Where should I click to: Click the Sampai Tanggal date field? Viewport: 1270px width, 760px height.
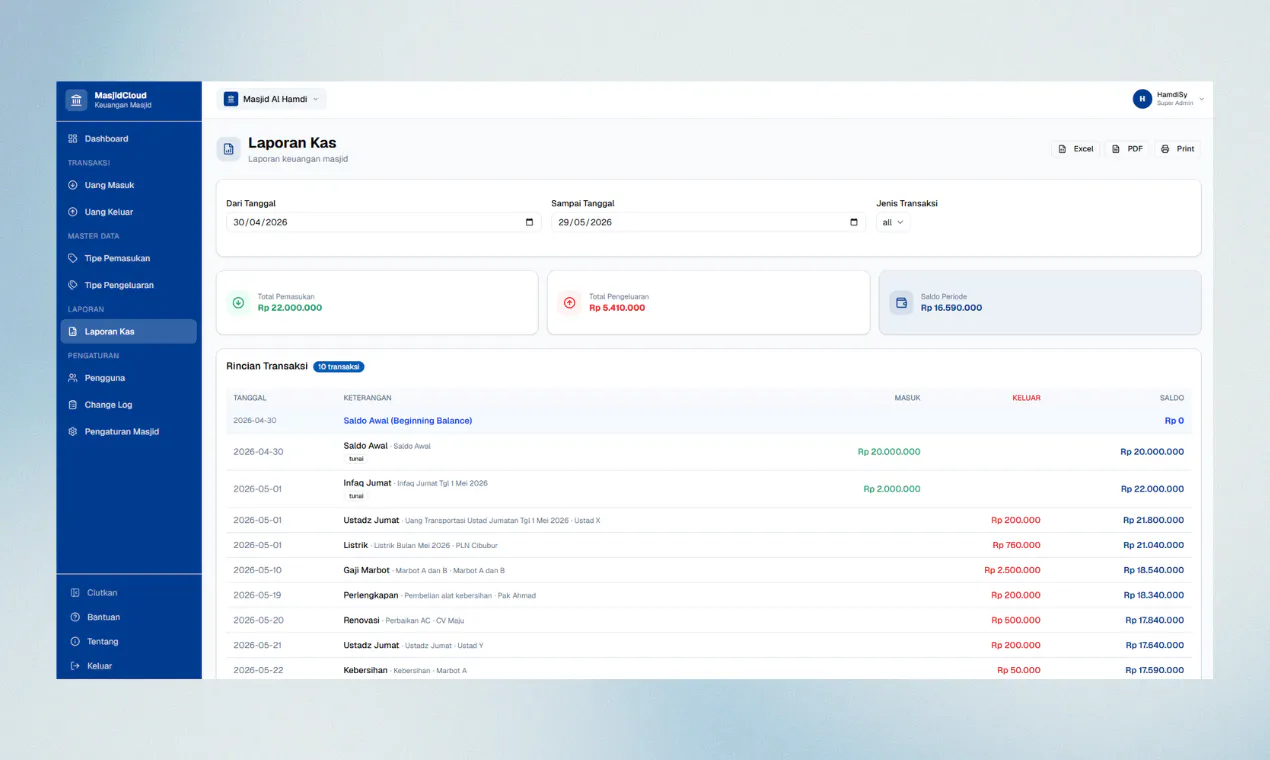708,222
